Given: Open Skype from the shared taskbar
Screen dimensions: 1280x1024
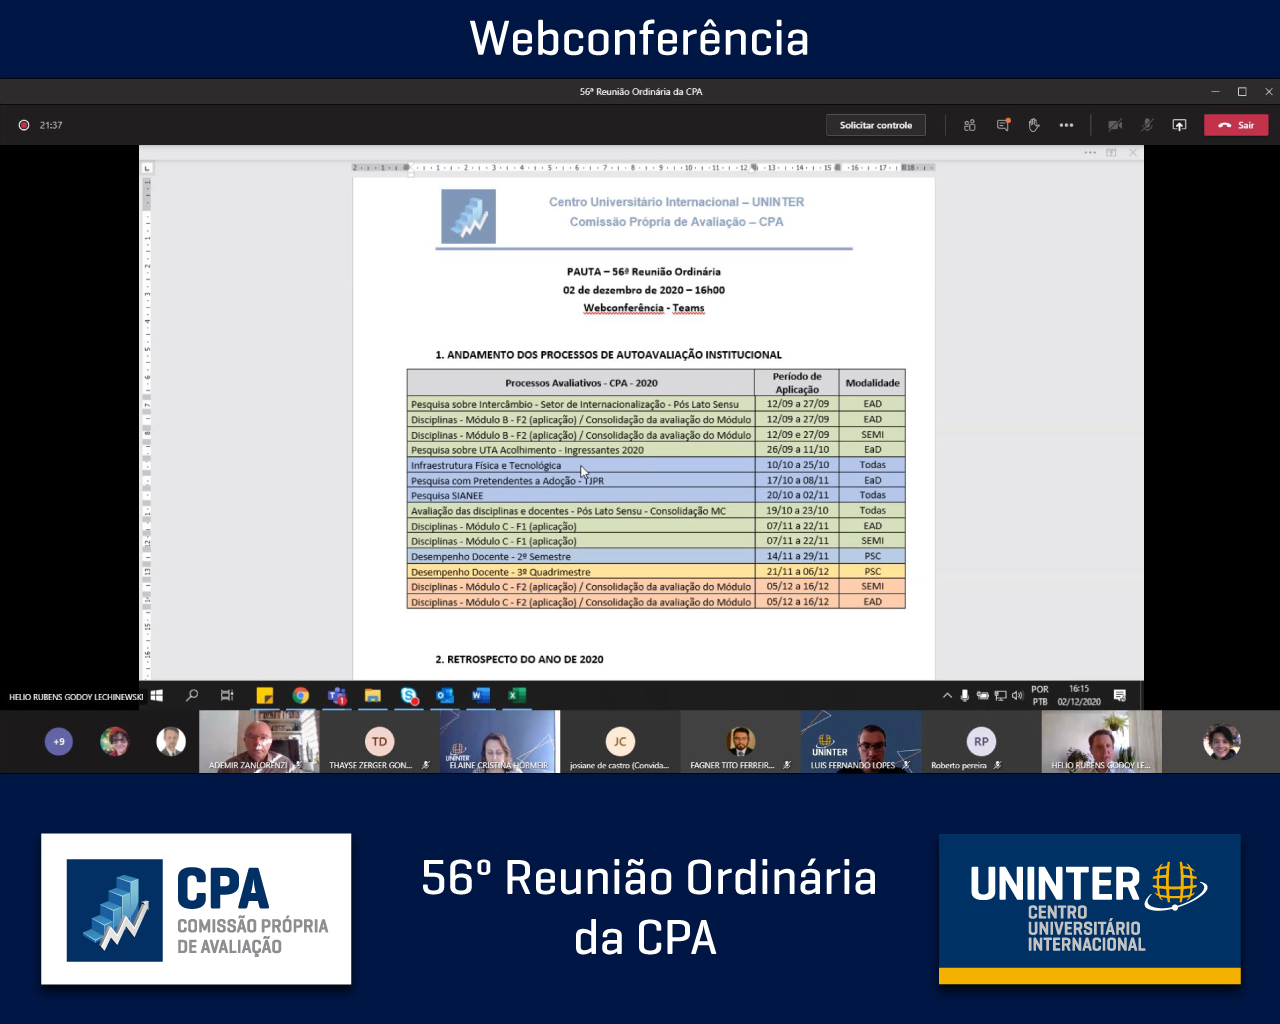Looking at the screenshot, I should tap(409, 695).
